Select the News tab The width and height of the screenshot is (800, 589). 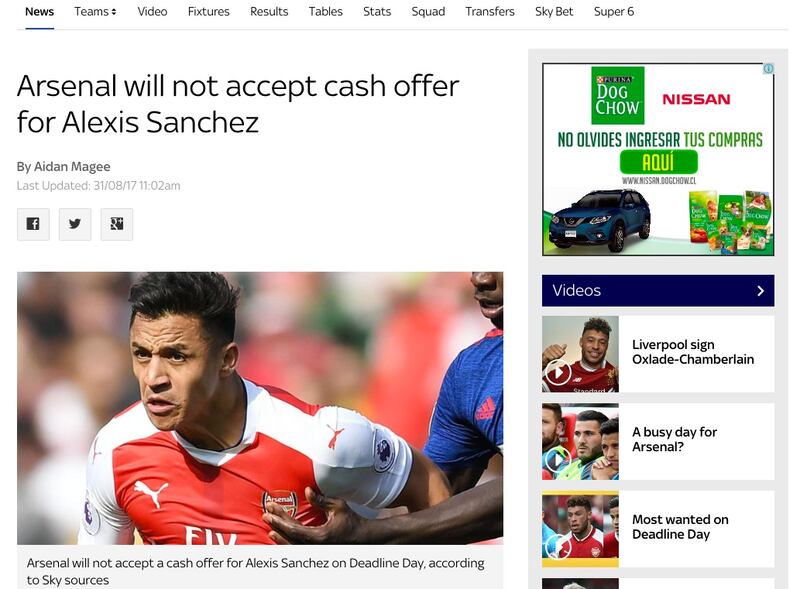39,11
